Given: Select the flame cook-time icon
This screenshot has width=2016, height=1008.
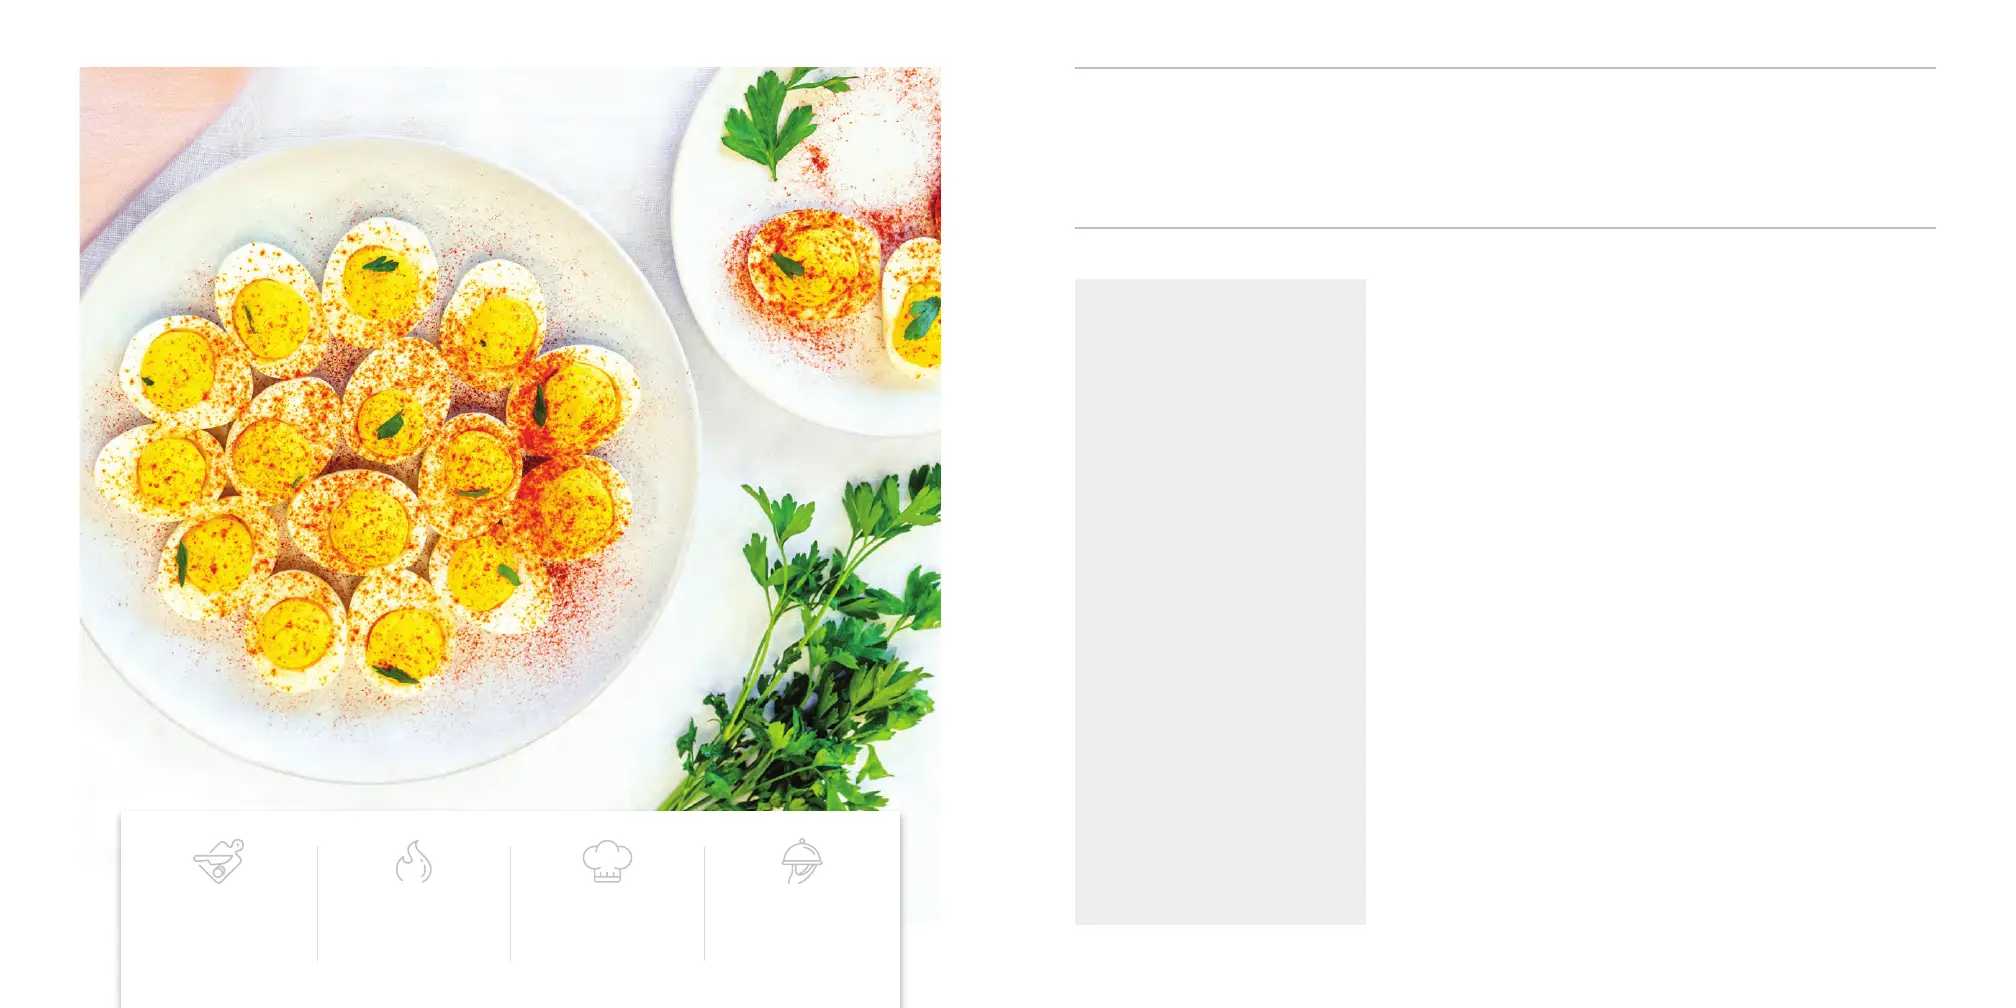Looking at the screenshot, I should pos(413,861).
